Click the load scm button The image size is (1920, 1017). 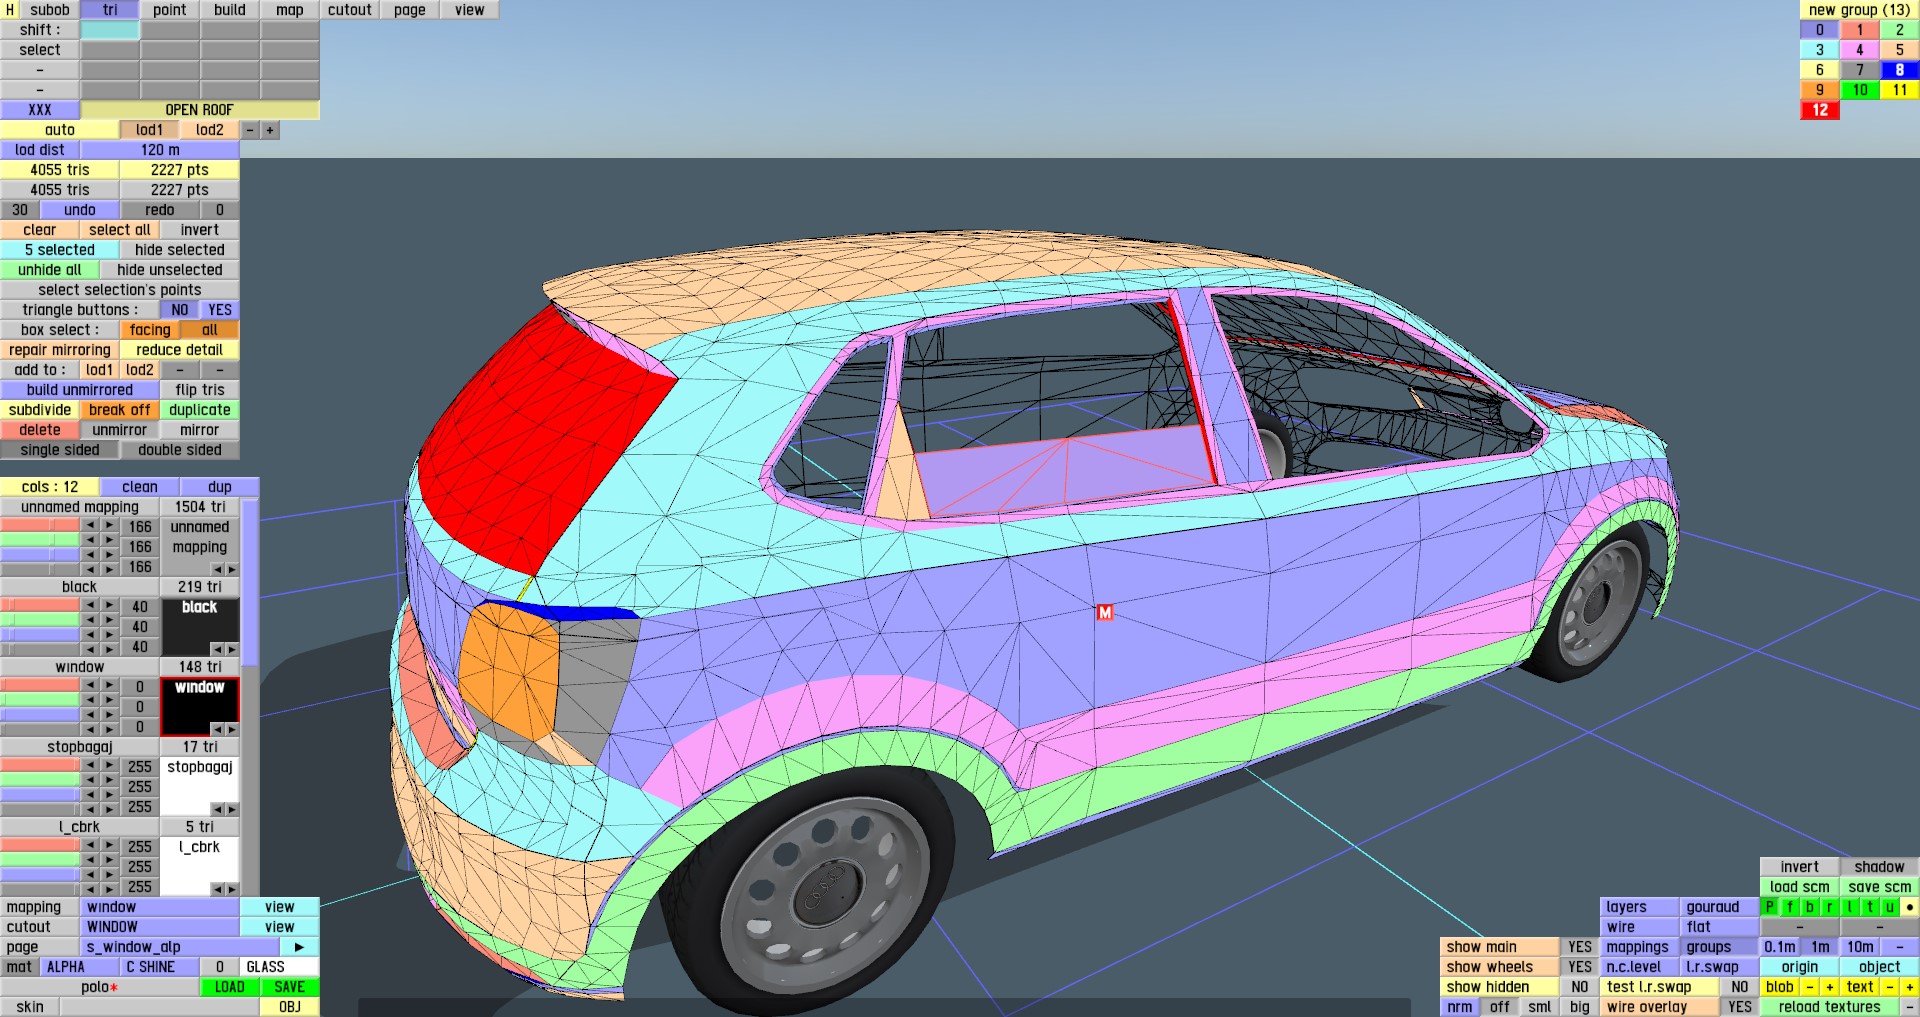click(1800, 887)
